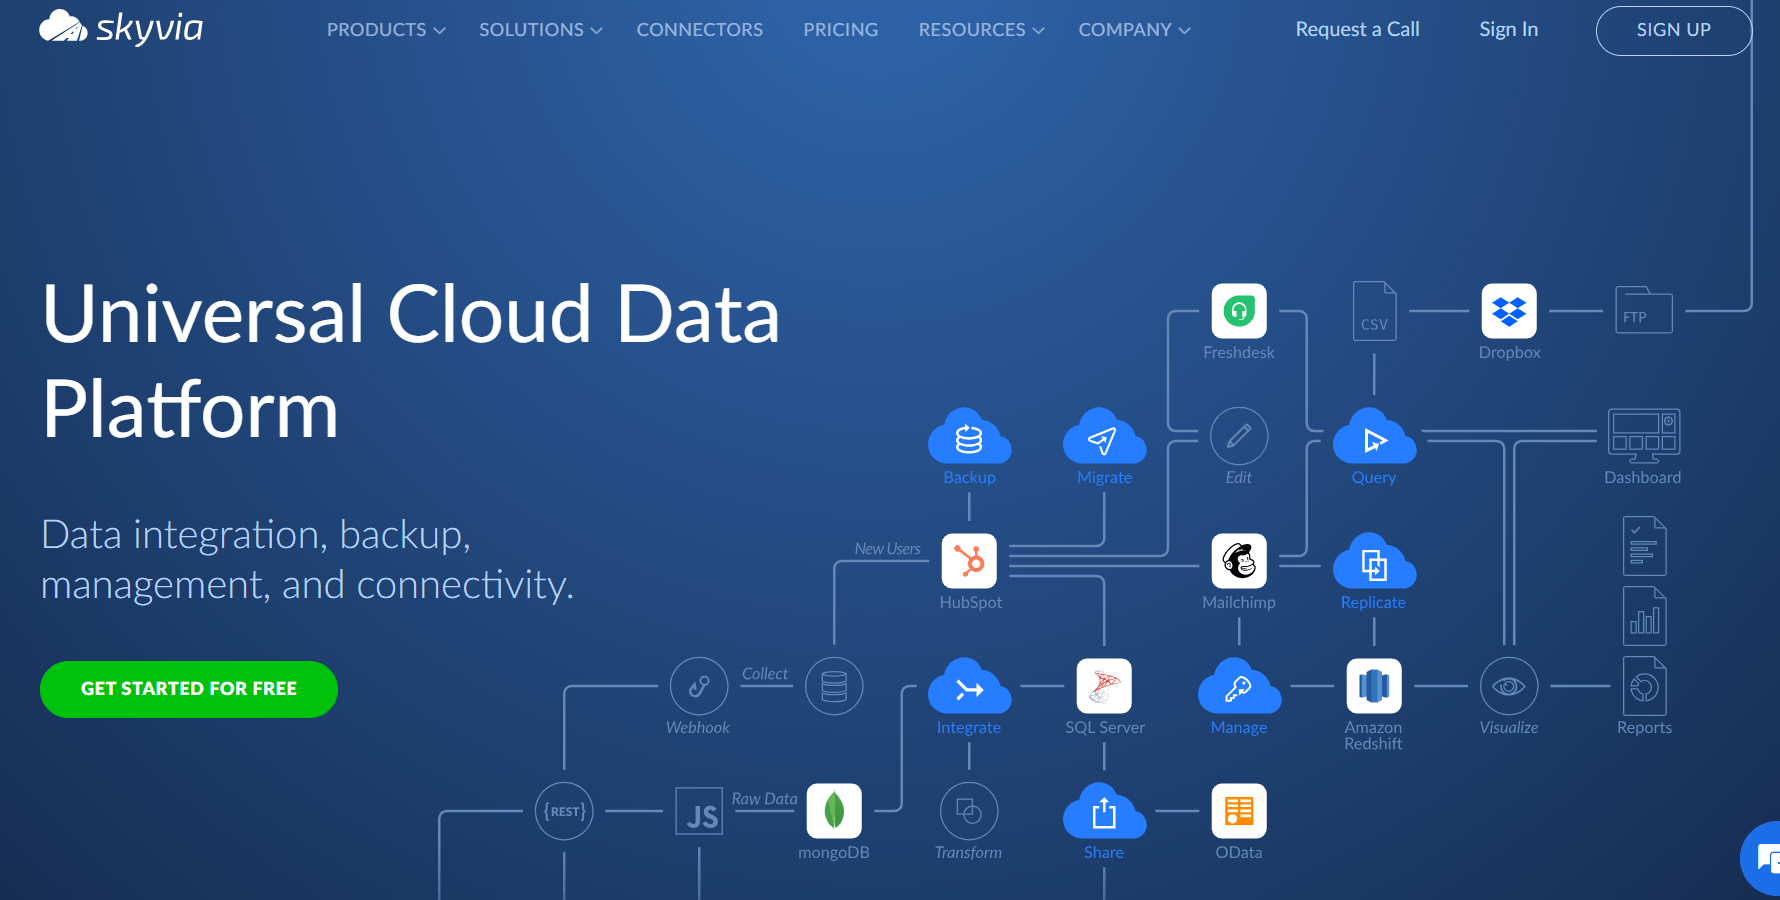The width and height of the screenshot is (1780, 900).
Task: Click the JS file icon
Action: tap(699, 811)
